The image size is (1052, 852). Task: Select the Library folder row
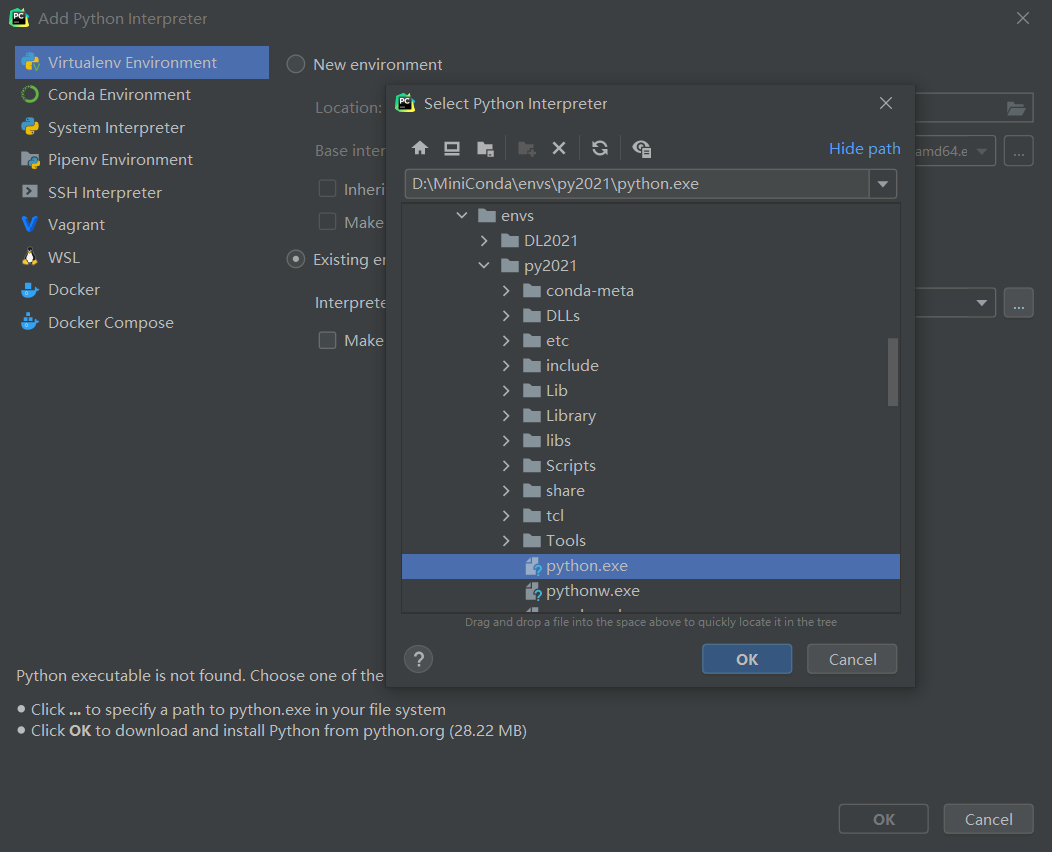pos(651,415)
